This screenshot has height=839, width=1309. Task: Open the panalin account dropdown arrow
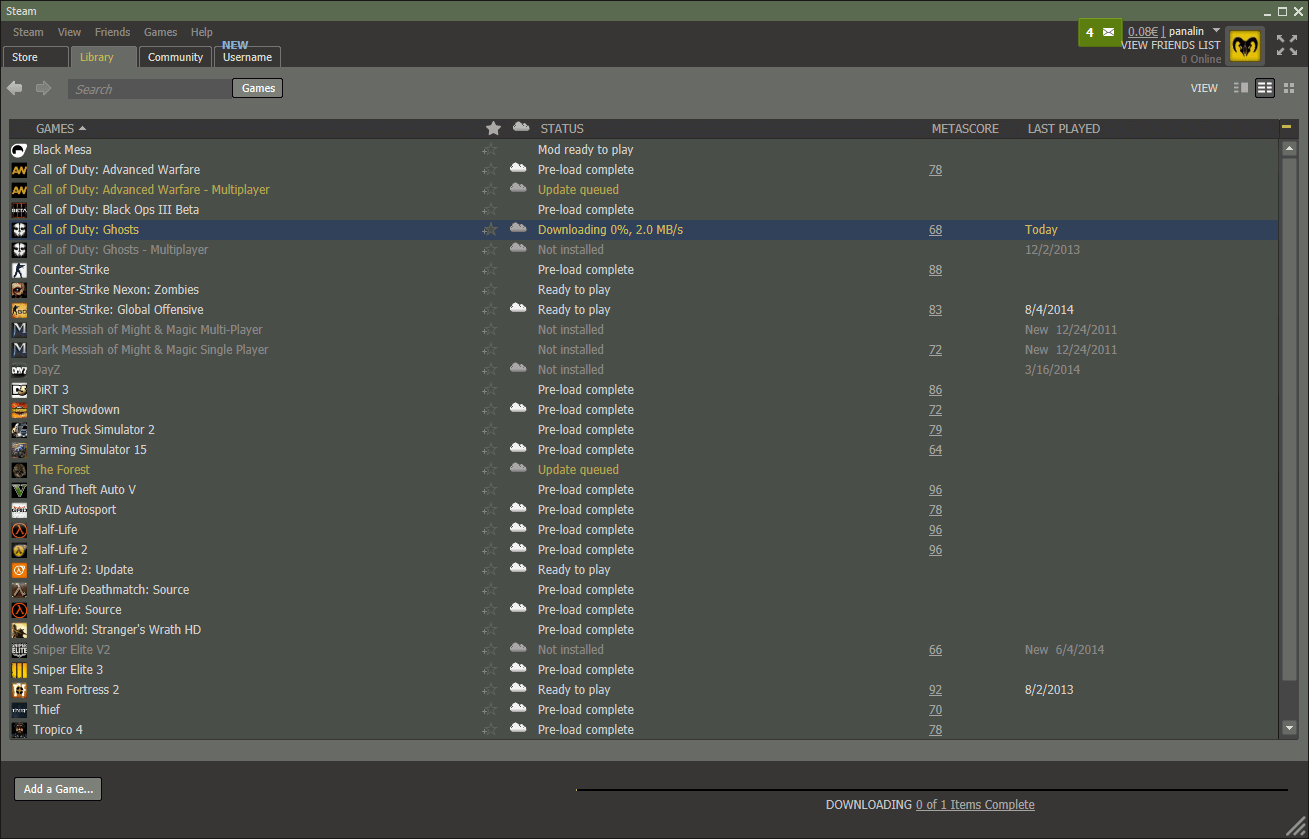click(1214, 31)
